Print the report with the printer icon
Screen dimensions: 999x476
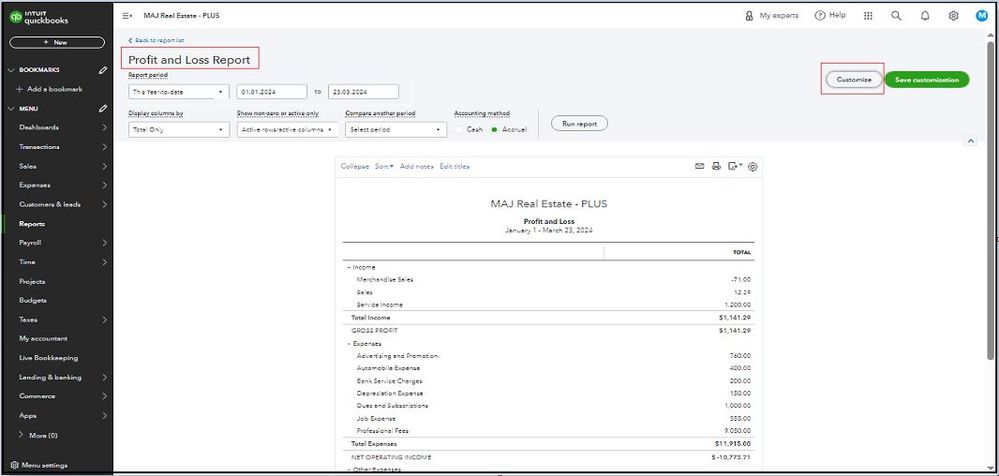coord(716,166)
